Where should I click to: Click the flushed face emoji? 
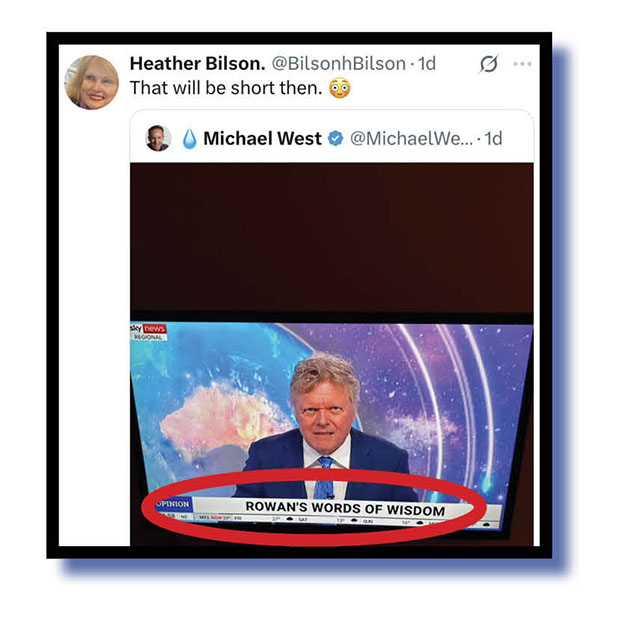tap(339, 88)
